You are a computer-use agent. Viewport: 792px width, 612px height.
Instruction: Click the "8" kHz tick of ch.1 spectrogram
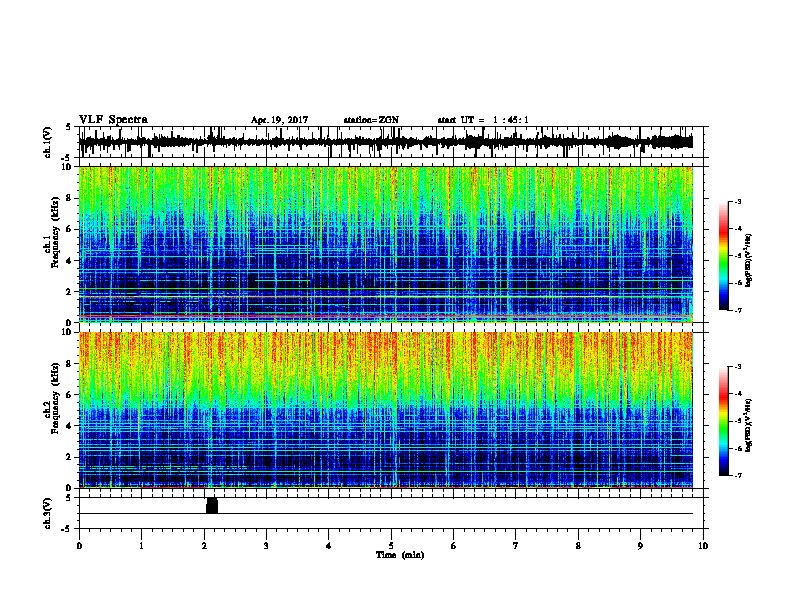70,198
